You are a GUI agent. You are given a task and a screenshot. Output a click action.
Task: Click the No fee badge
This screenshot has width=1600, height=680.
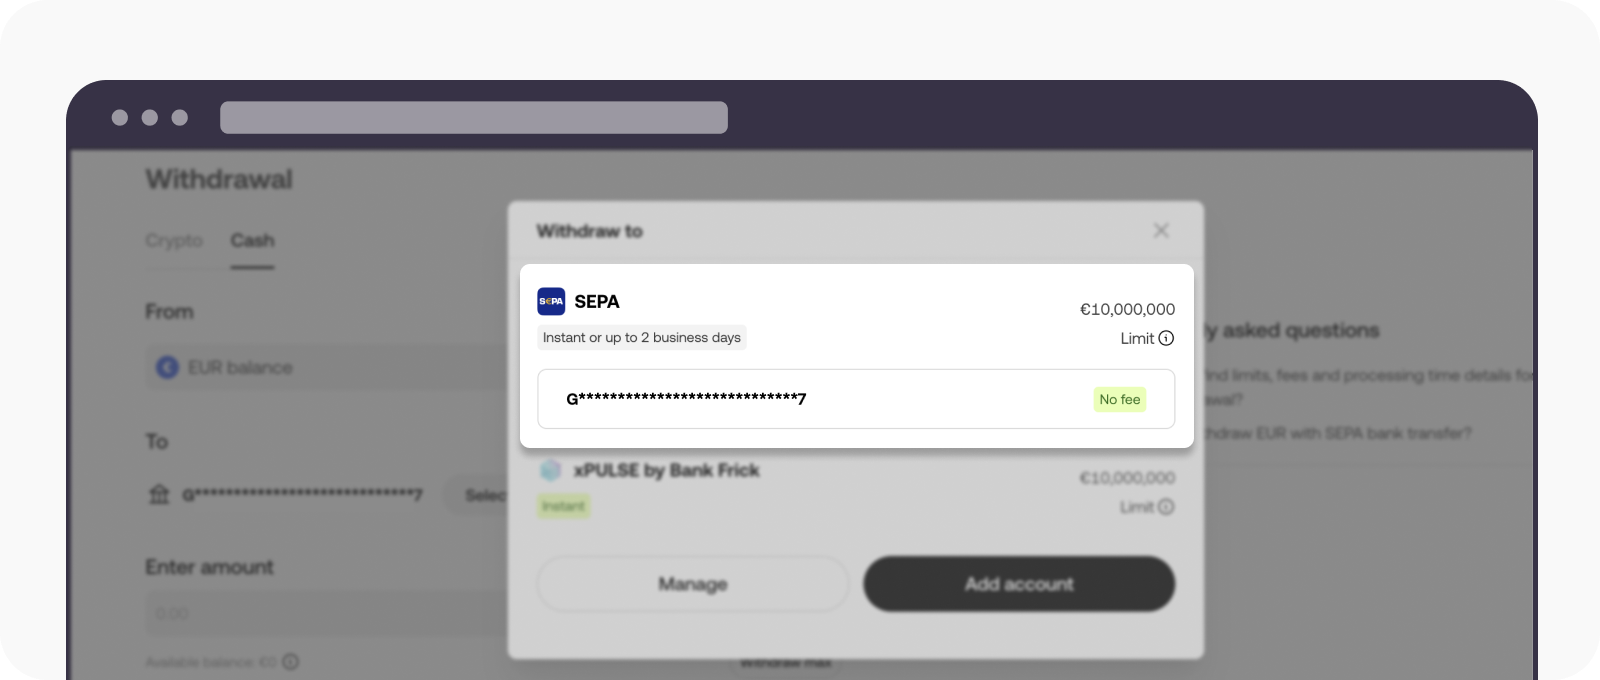1119,399
